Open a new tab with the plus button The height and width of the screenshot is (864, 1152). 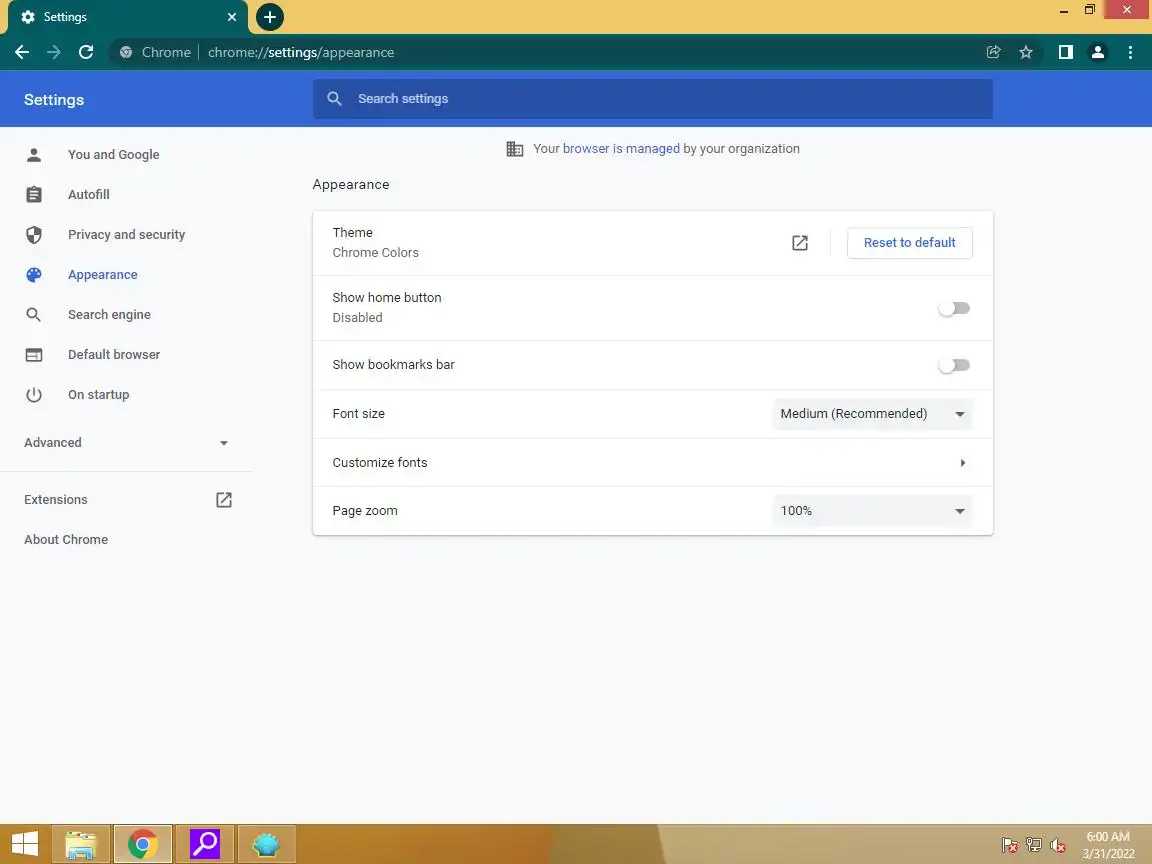tap(270, 17)
